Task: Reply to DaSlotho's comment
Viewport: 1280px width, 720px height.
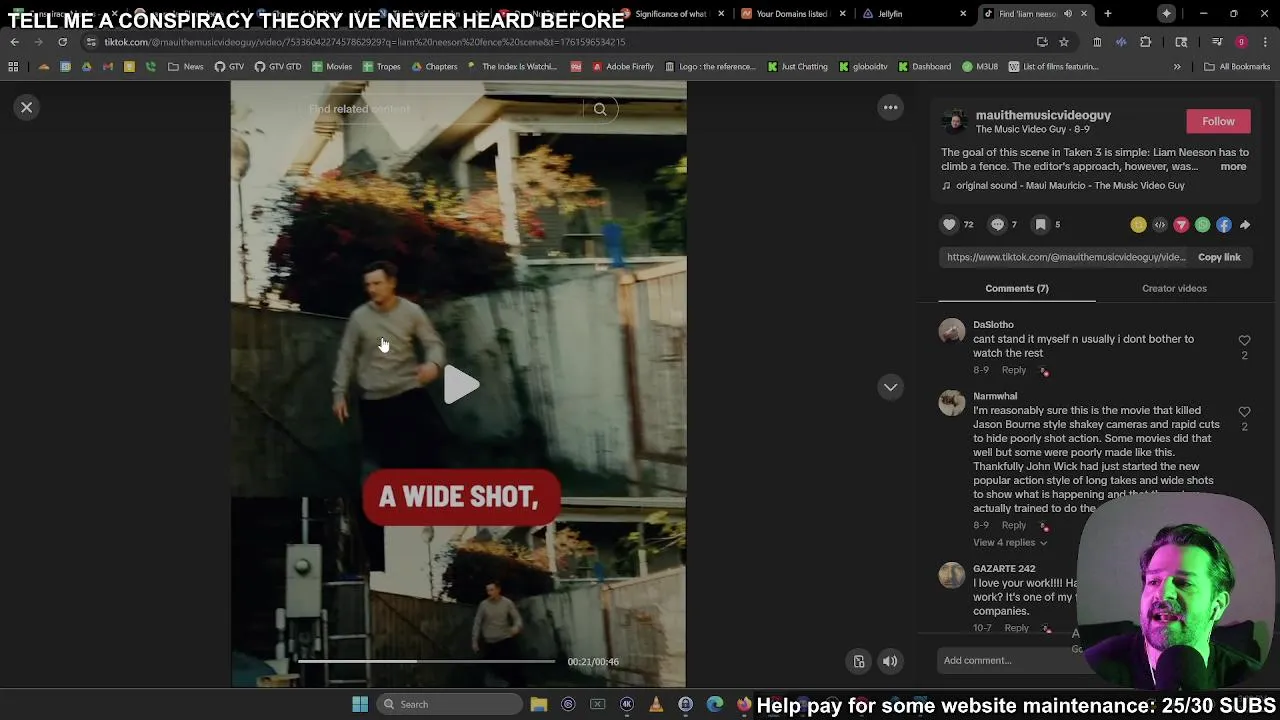Action: [x=1014, y=370]
